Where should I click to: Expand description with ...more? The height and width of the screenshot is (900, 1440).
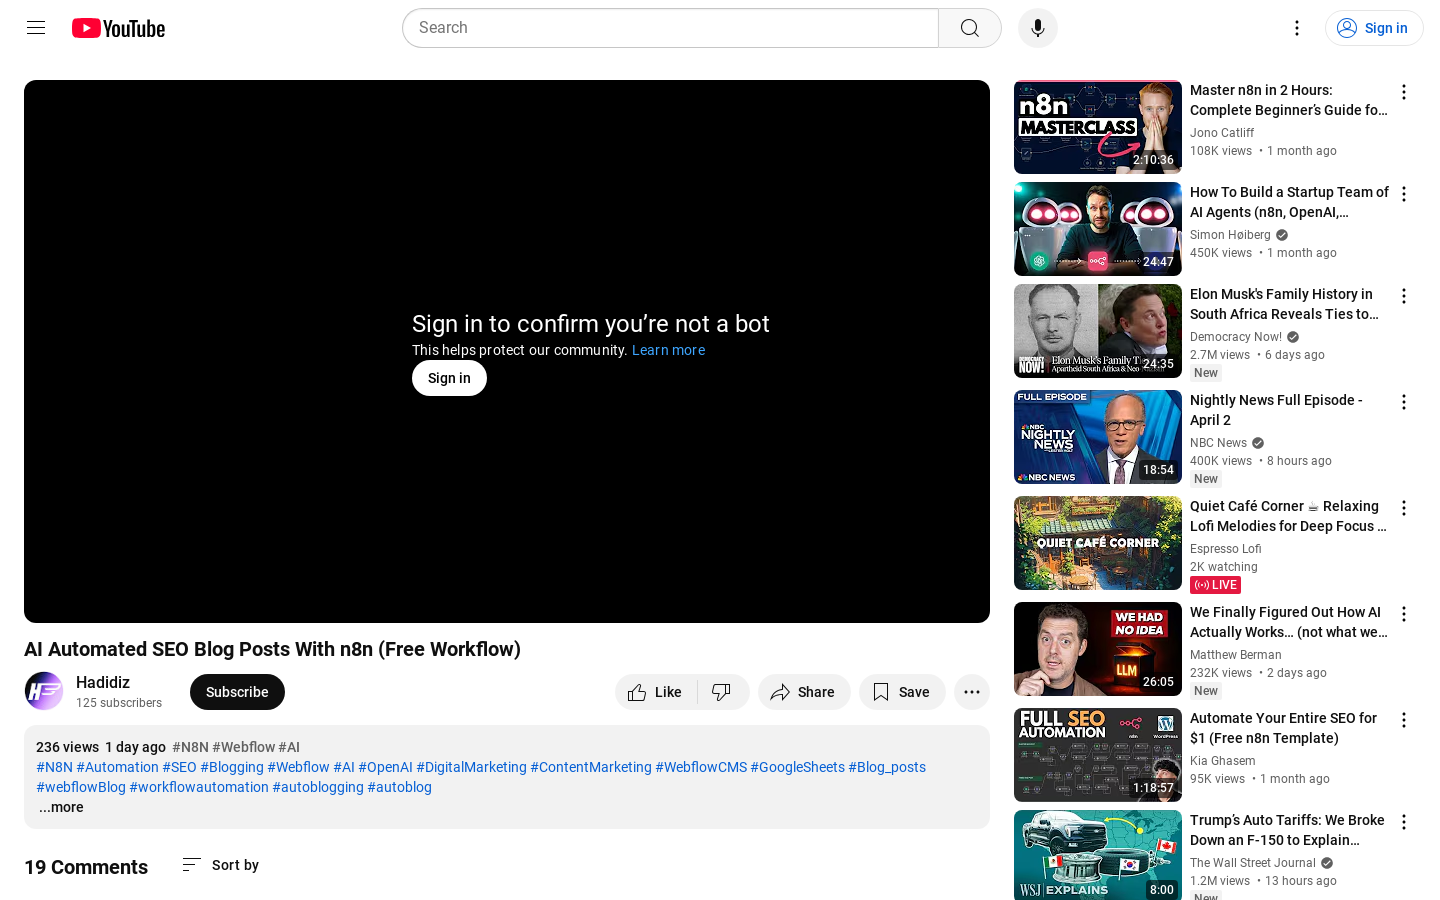click(x=61, y=807)
